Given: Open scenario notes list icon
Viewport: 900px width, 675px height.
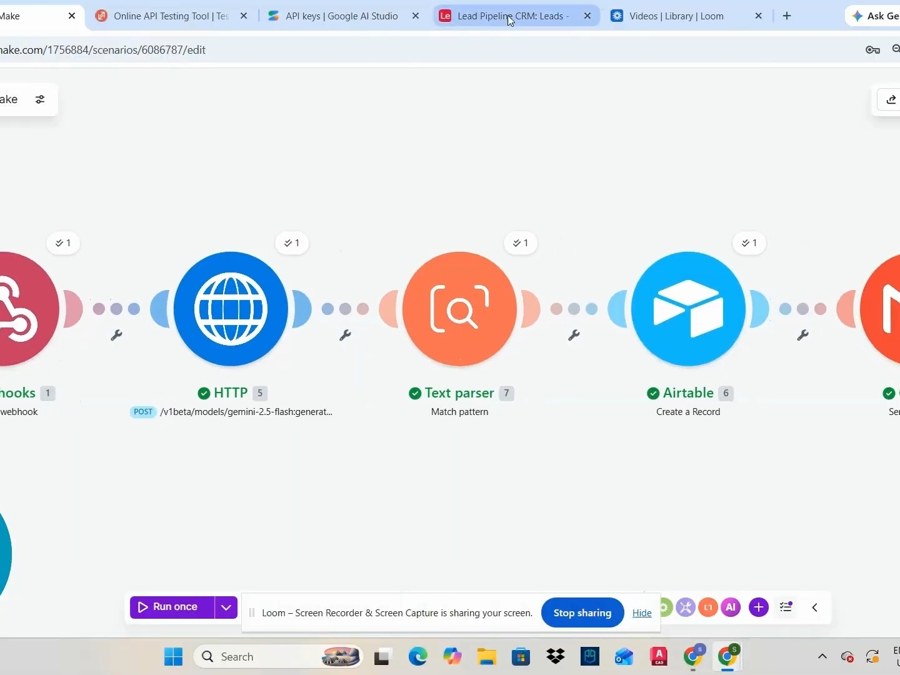Looking at the screenshot, I should [x=786, y=607].
